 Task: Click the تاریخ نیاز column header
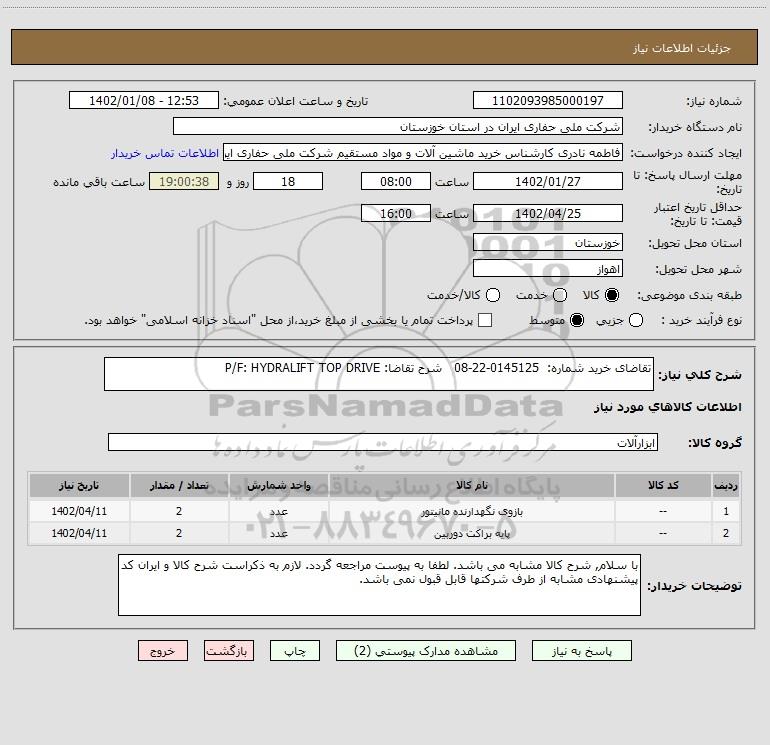click(79, 485)
